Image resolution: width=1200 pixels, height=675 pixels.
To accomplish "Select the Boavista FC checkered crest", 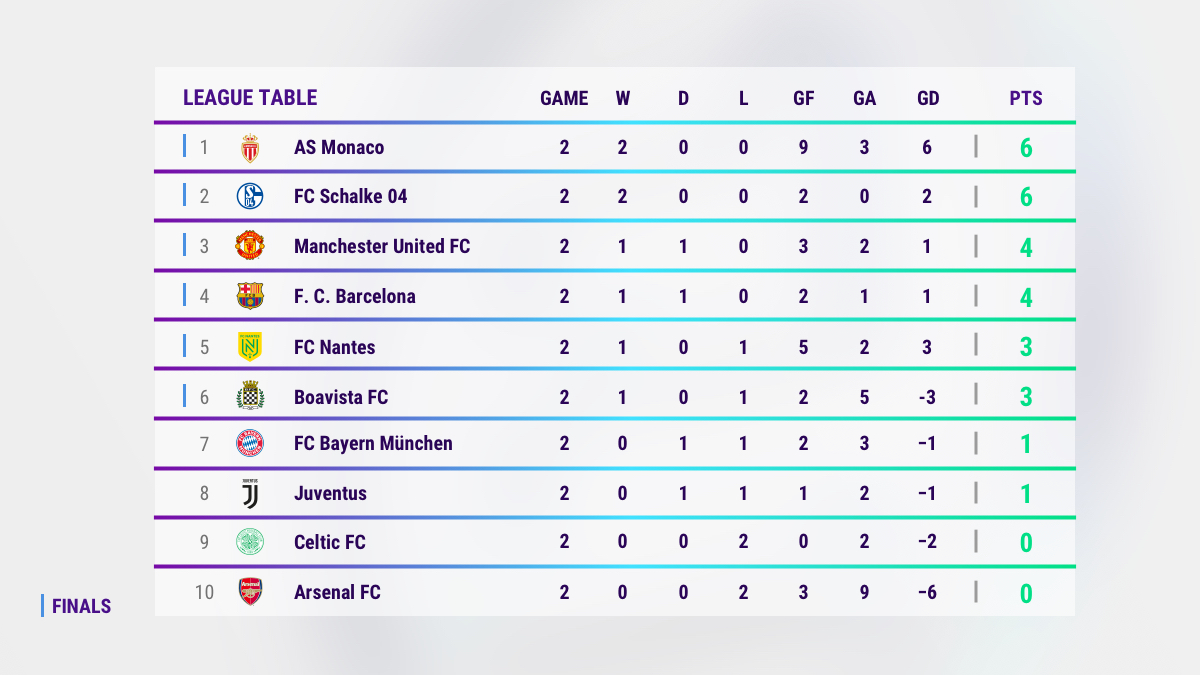I will (250, 396).
